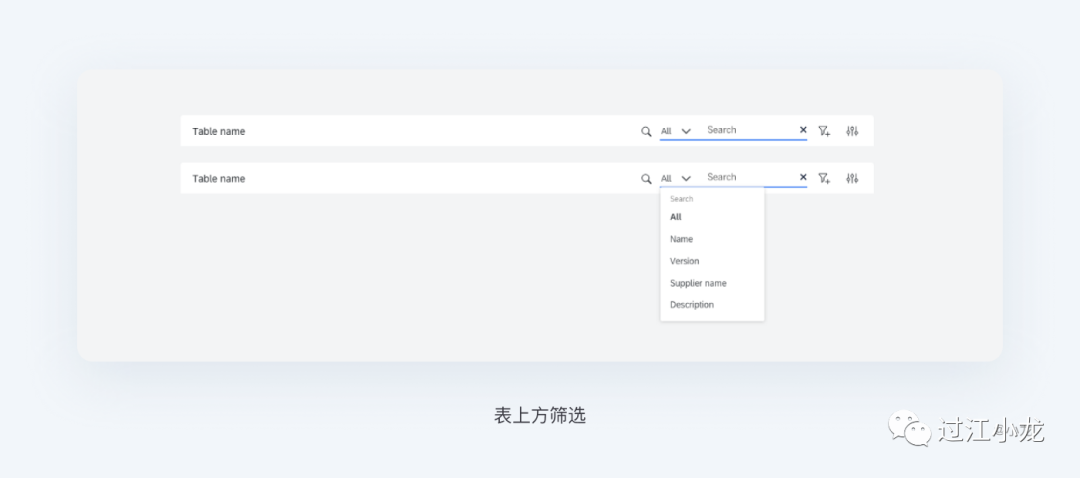Image resolution: width=1080 pixels, height=478 pixels.
Task: Select the bold All option in the dropdown list
Action: pyautogui.click(x=676, y=217)
